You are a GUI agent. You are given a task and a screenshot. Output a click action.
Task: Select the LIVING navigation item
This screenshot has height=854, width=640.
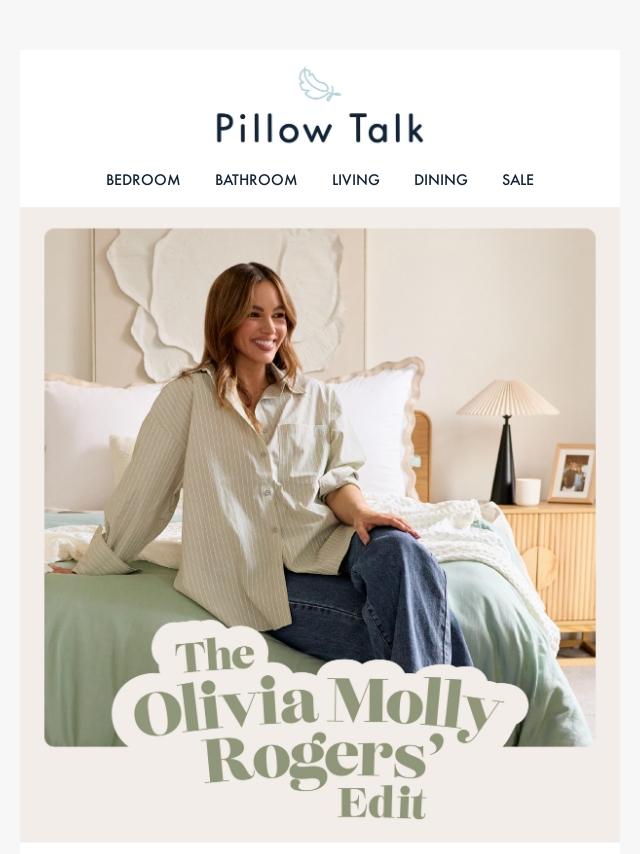pyautogui.click(x=356, y=180)
